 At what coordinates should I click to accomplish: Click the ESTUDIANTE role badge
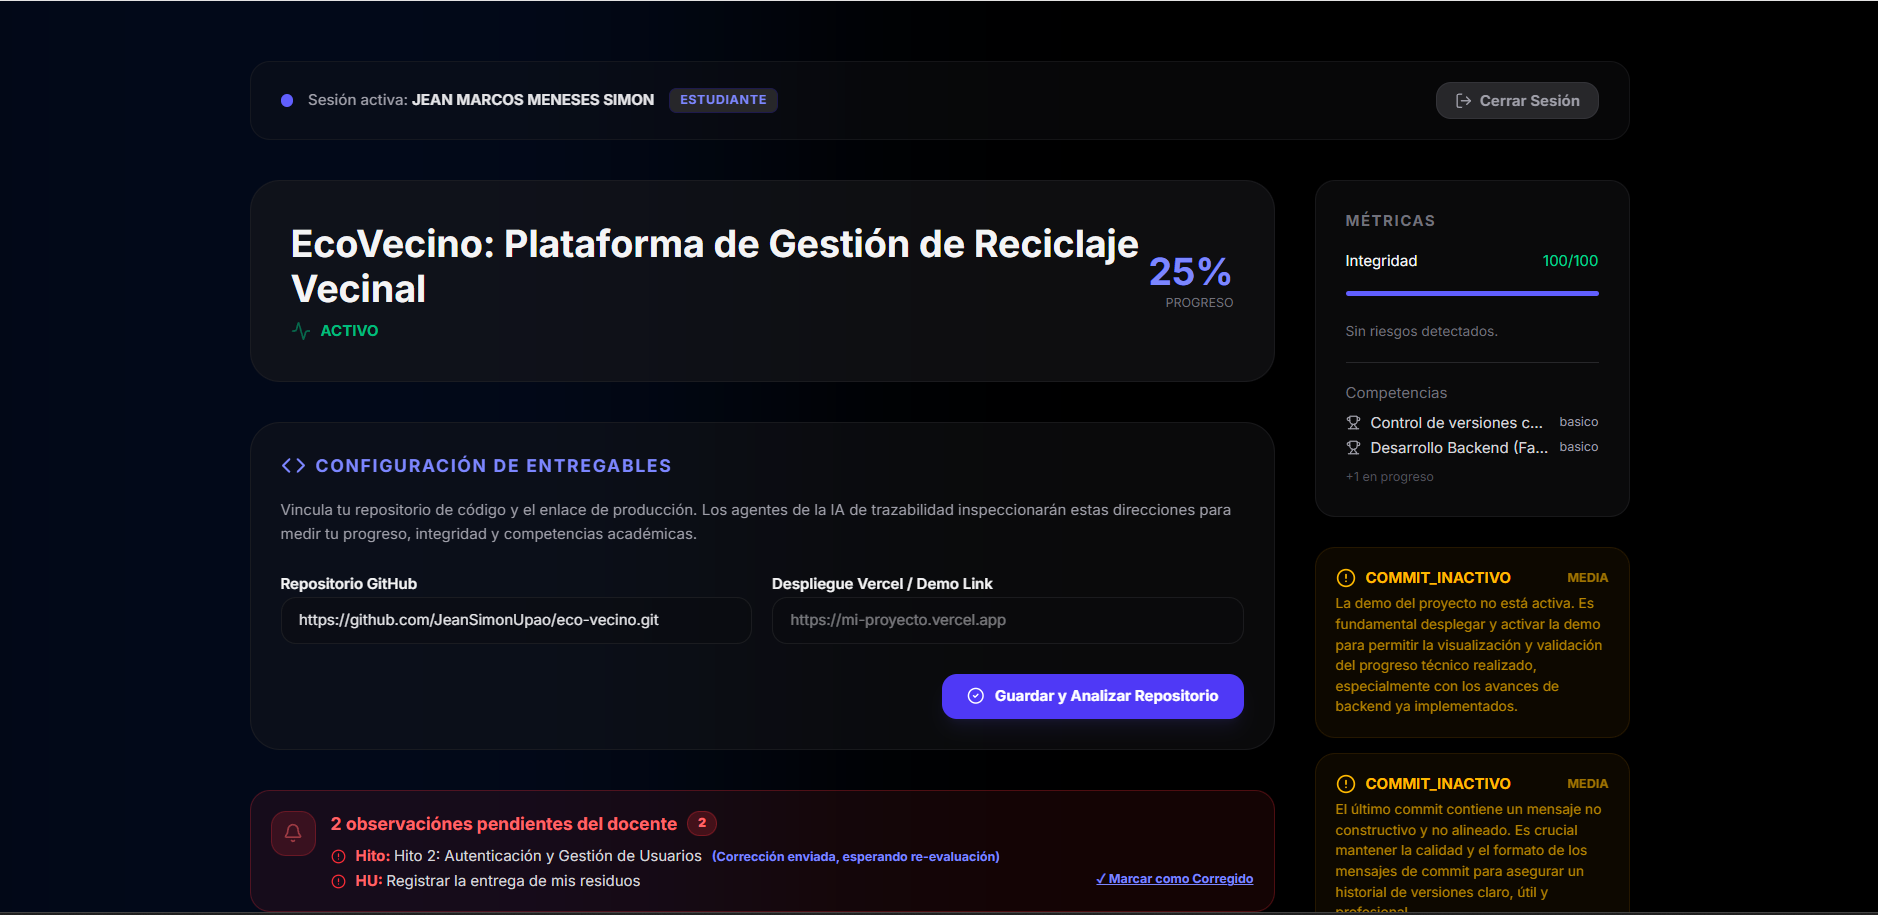(723, 100)
